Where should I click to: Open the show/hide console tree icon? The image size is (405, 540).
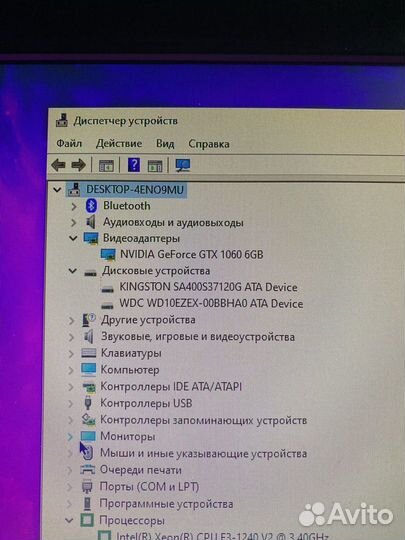tap(106, 166)
